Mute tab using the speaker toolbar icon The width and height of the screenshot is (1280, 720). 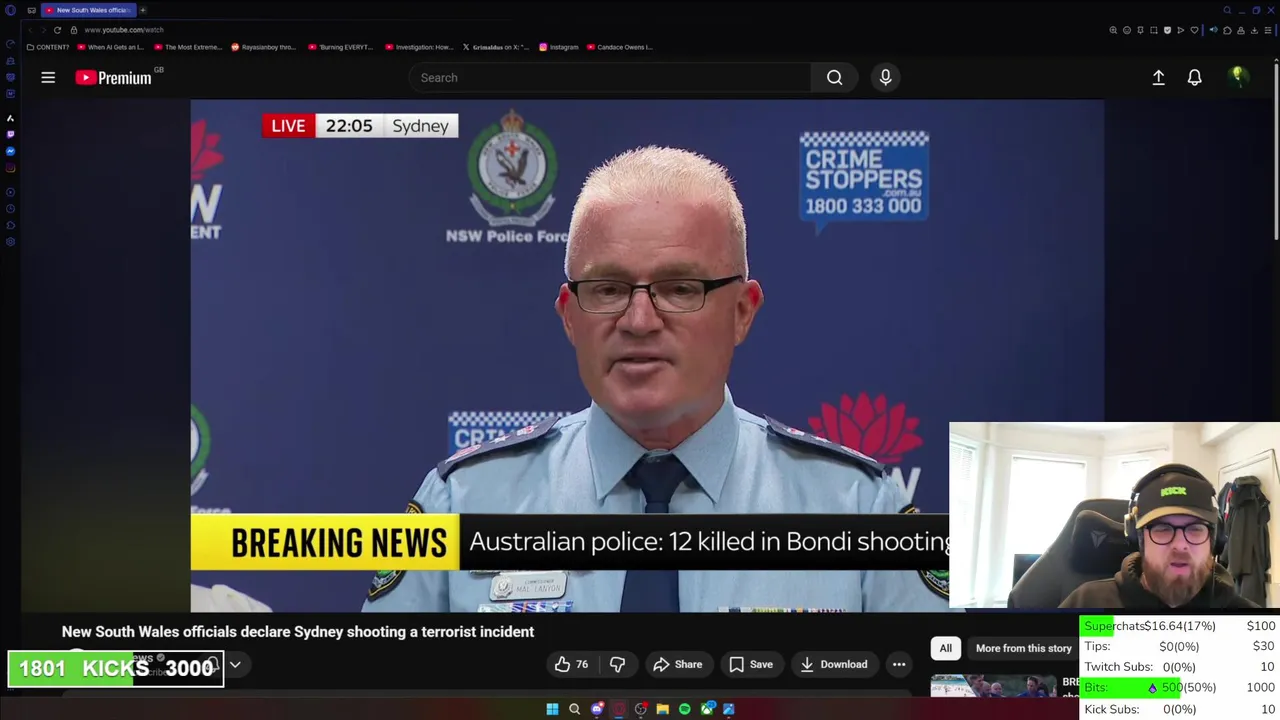pos(1214,30)
